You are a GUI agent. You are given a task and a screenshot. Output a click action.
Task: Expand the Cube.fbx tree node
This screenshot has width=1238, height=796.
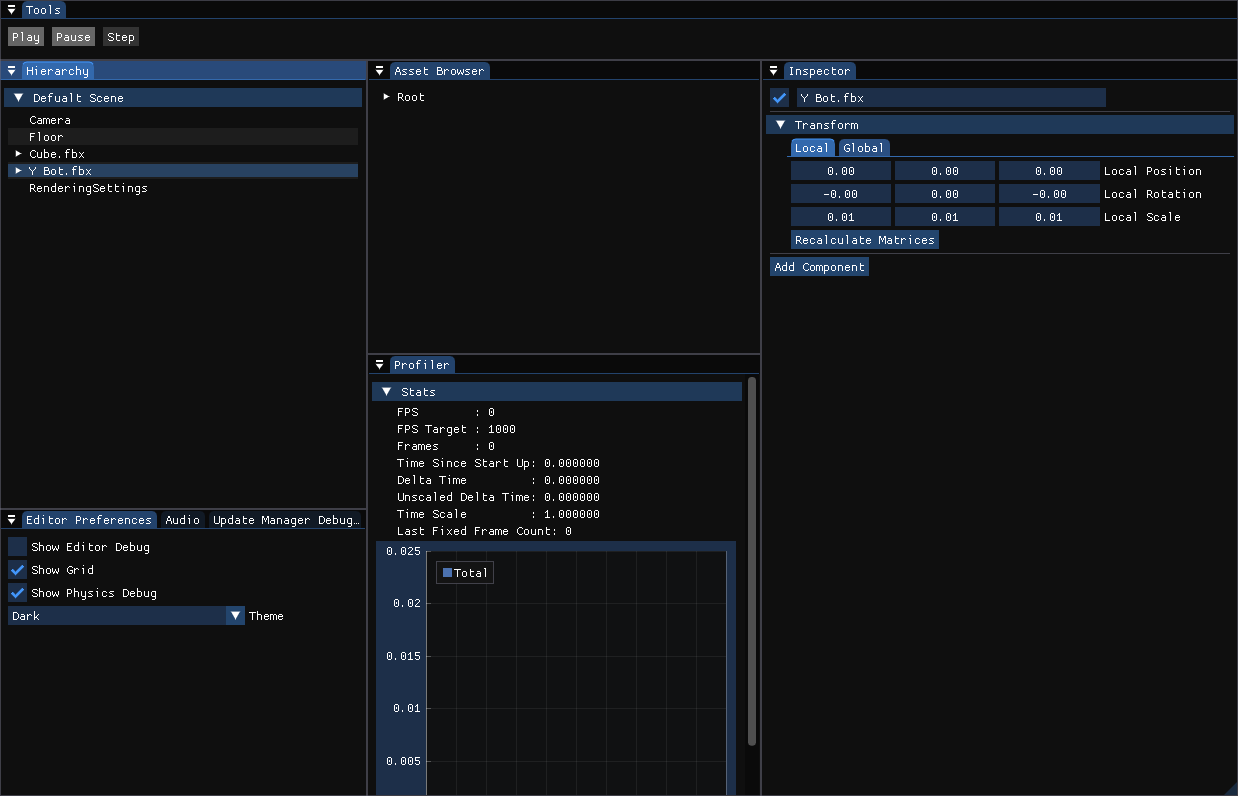(x=18, y=154)
